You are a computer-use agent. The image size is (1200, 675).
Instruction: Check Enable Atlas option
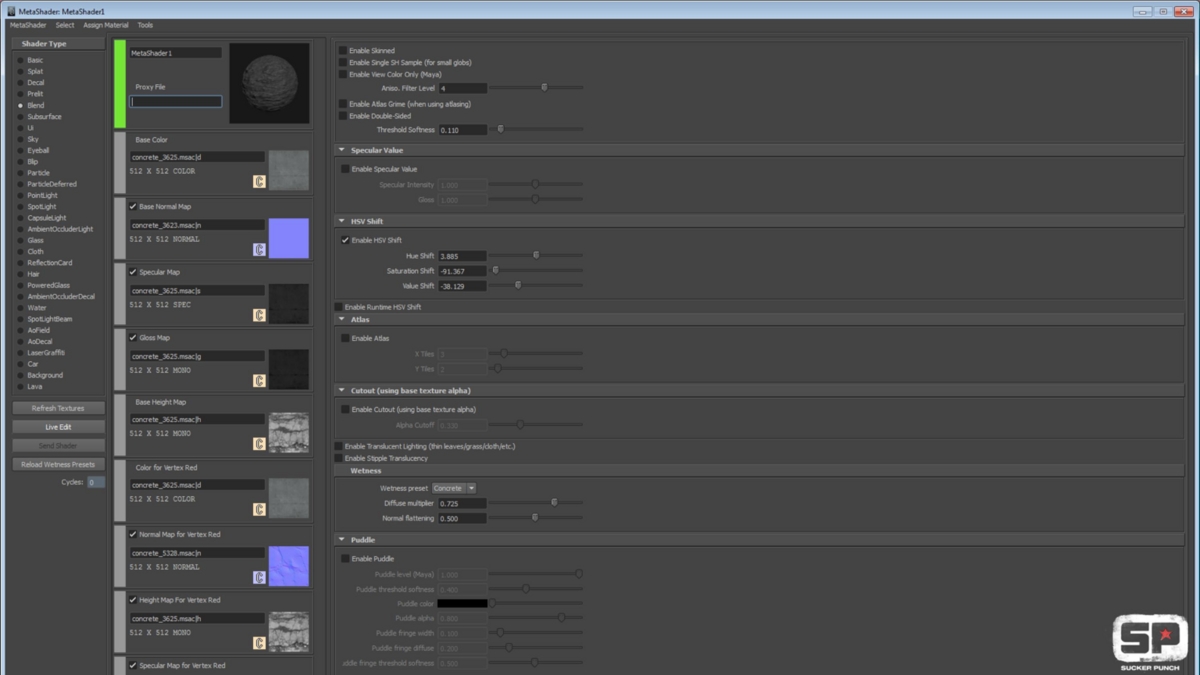click(346, 338)
